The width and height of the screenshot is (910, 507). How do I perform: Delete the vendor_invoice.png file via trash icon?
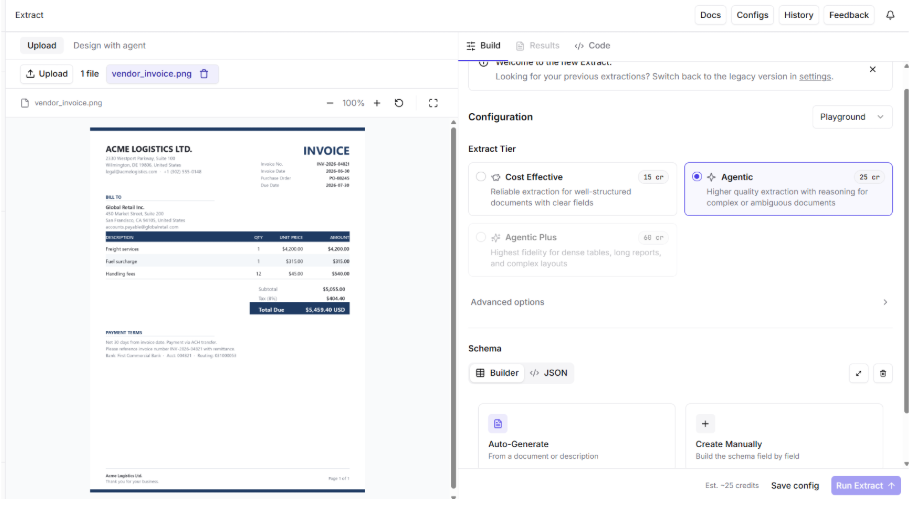(x=204, y=74)
